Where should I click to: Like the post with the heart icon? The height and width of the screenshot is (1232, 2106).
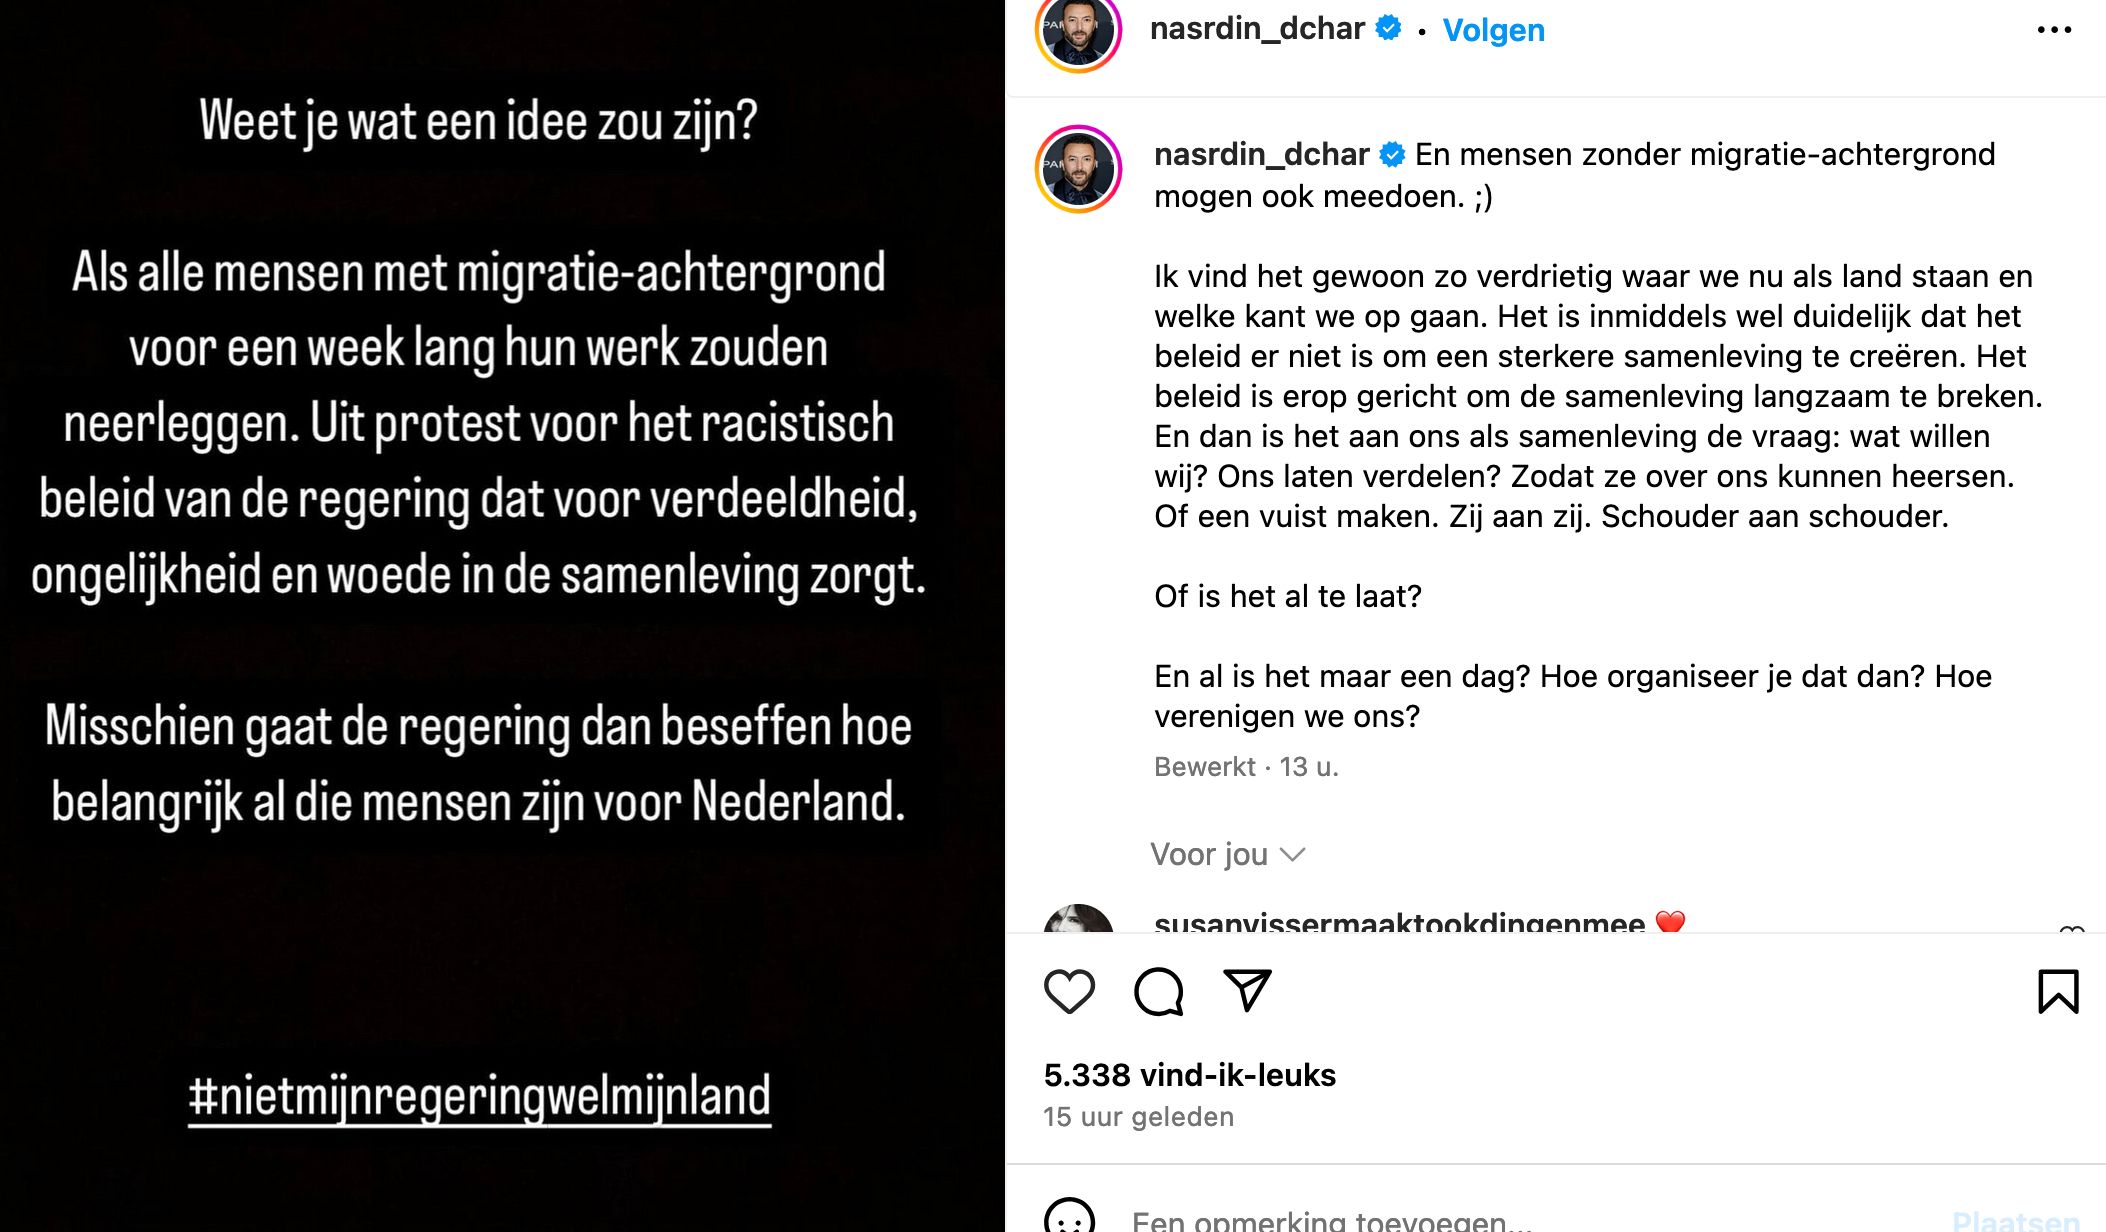point(1069,991)
